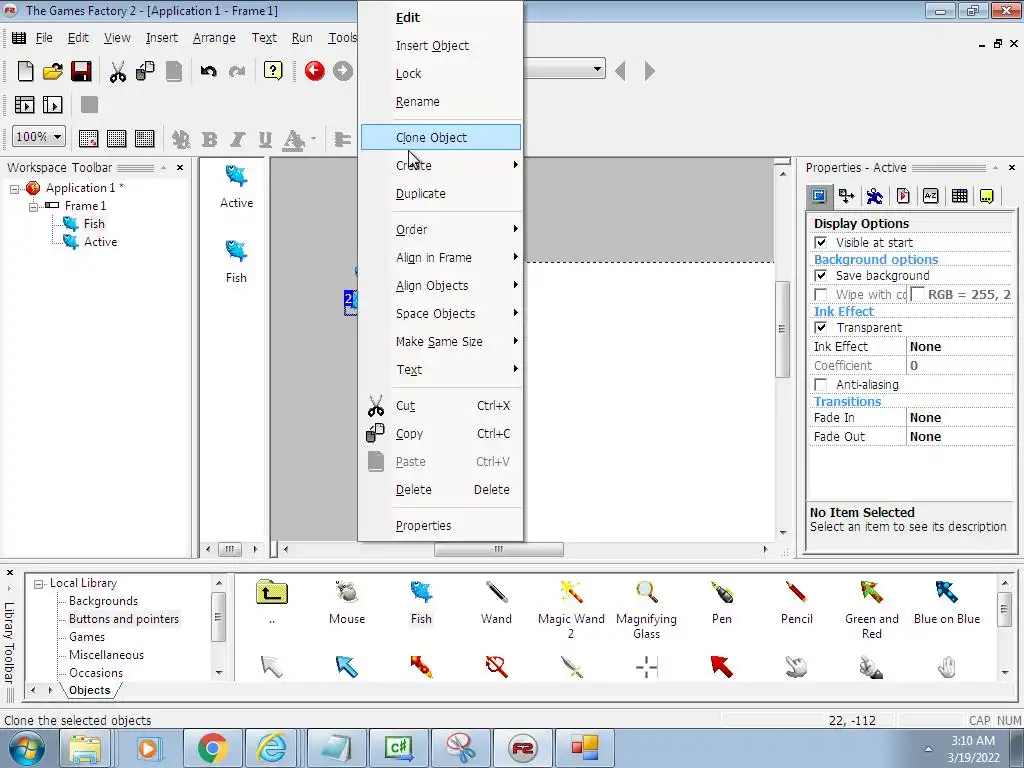Click the Wipe color RGB swatch

(918, 295)
